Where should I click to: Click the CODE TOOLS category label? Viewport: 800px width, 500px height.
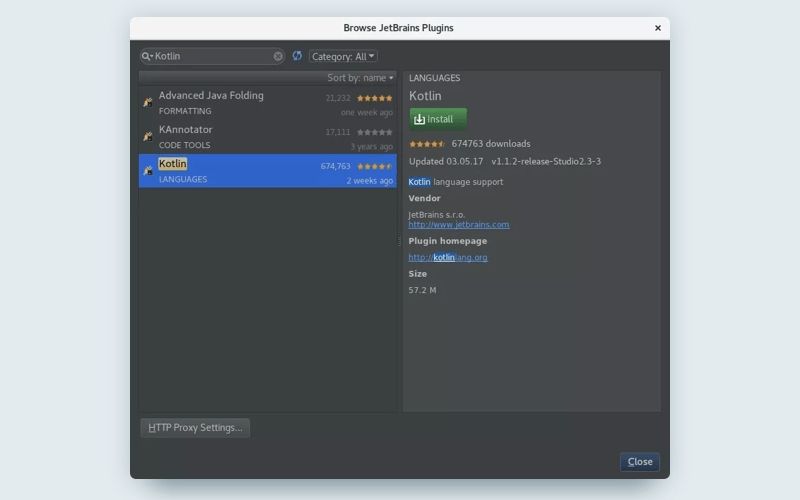[184, 145]
